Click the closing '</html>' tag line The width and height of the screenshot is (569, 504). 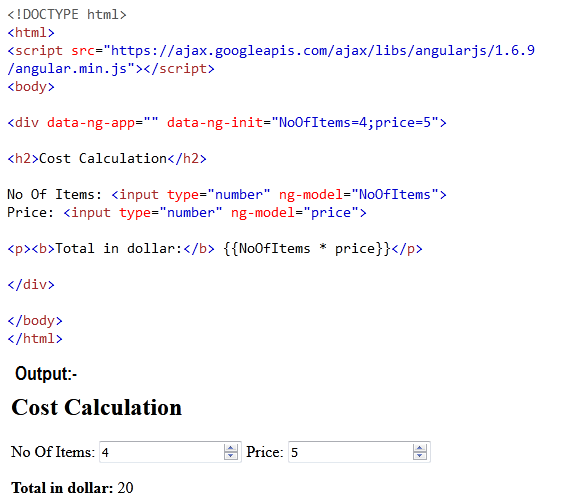(x=35, y=339)
